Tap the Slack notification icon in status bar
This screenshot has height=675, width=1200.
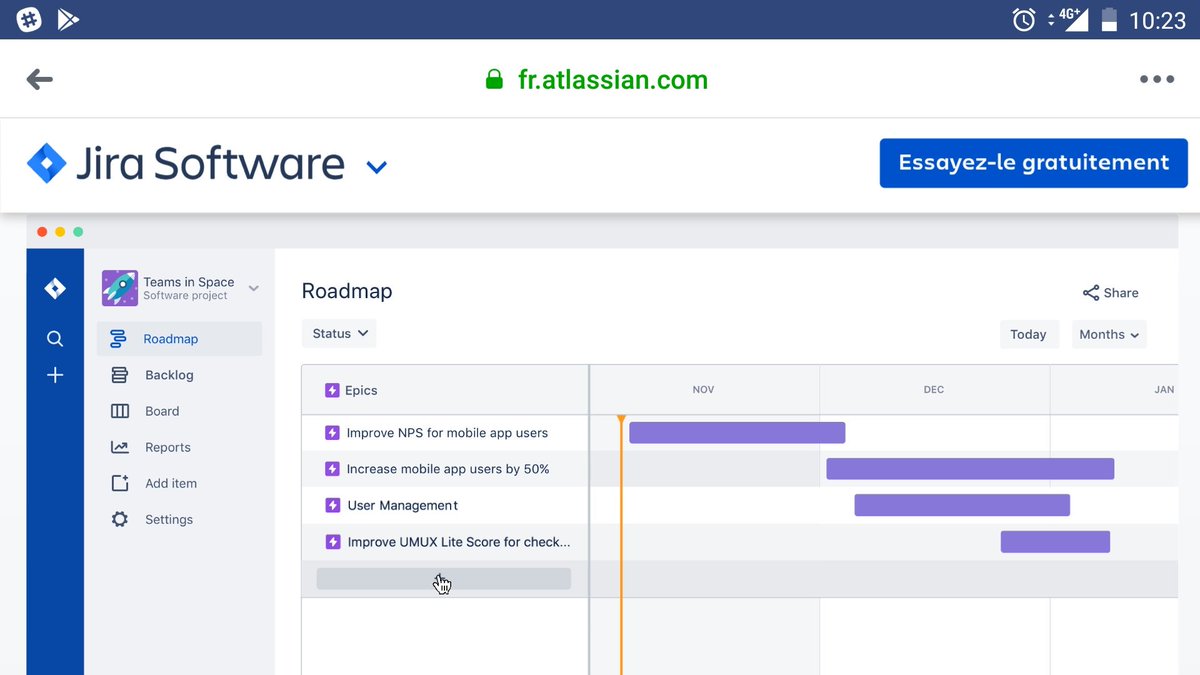tap(29, 19)
